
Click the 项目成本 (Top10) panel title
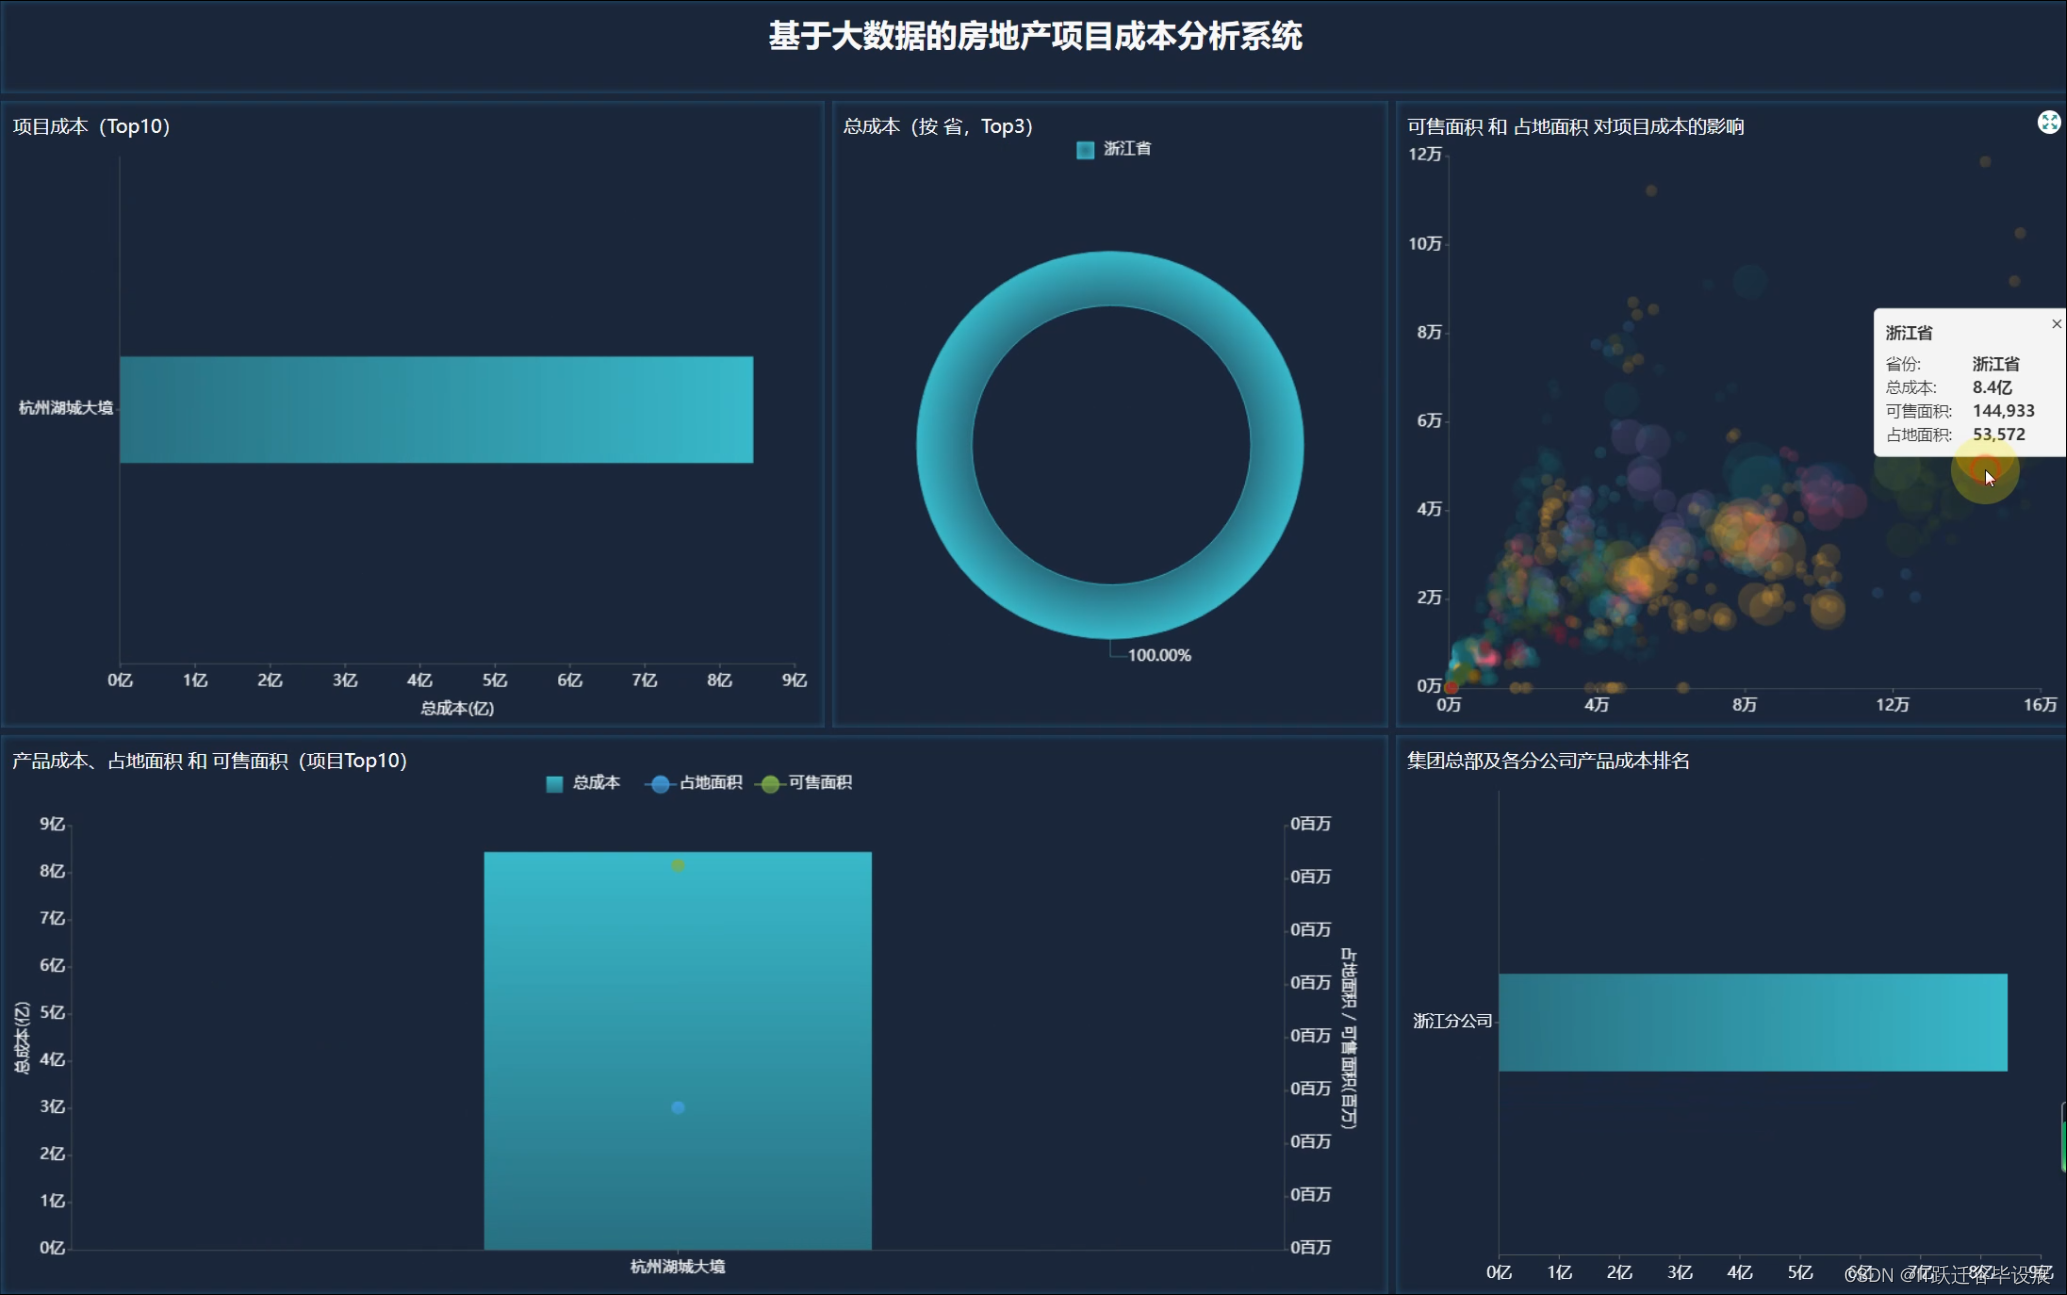click(91, 127)
